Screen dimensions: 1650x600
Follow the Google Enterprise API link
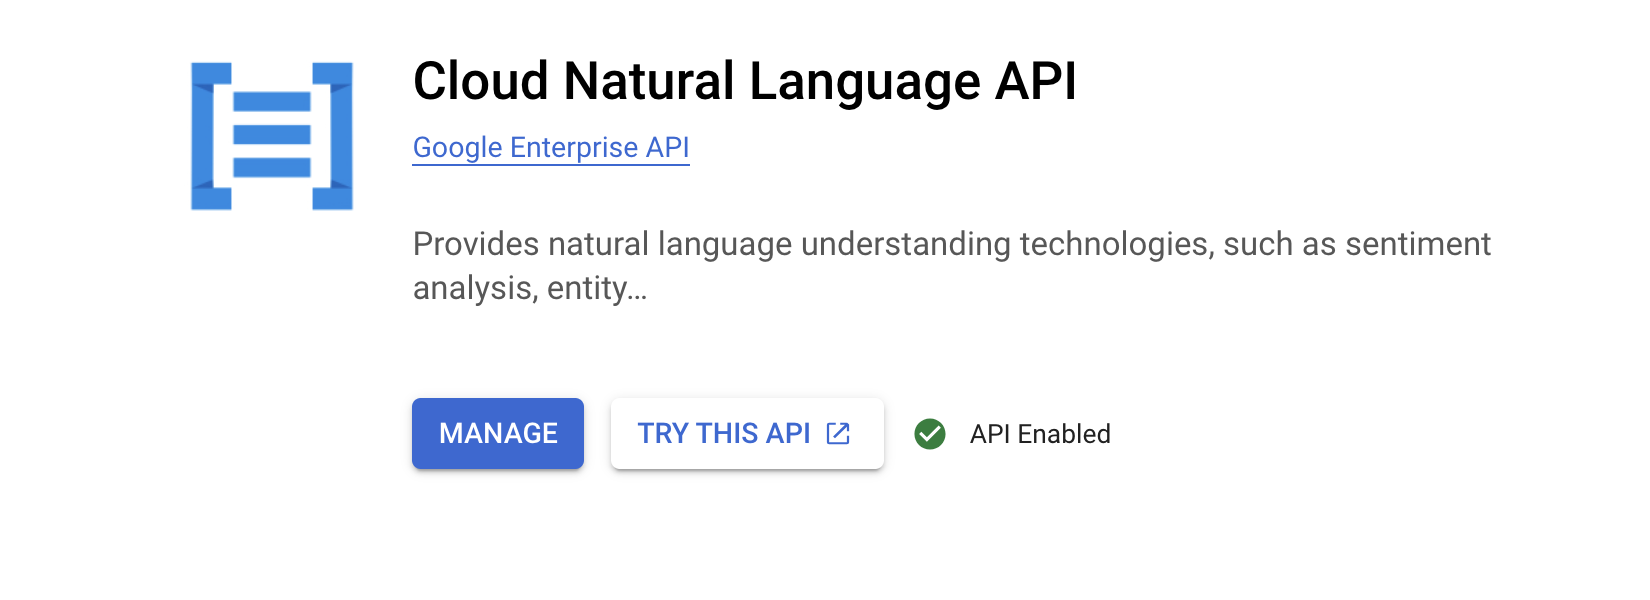(x=551, y=147)
